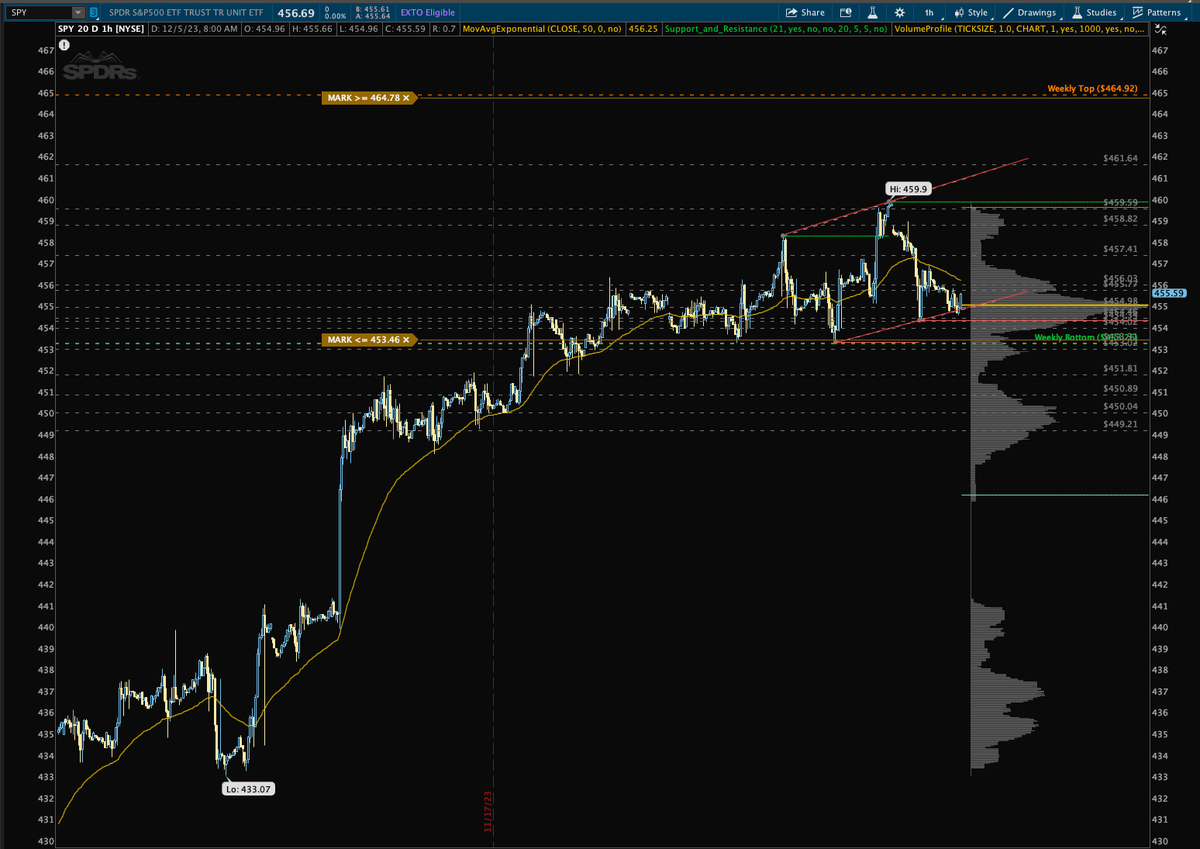This screenshot has height=849, width=1200.
Task: Open the Studies menu
Action: coord(1094,12)
